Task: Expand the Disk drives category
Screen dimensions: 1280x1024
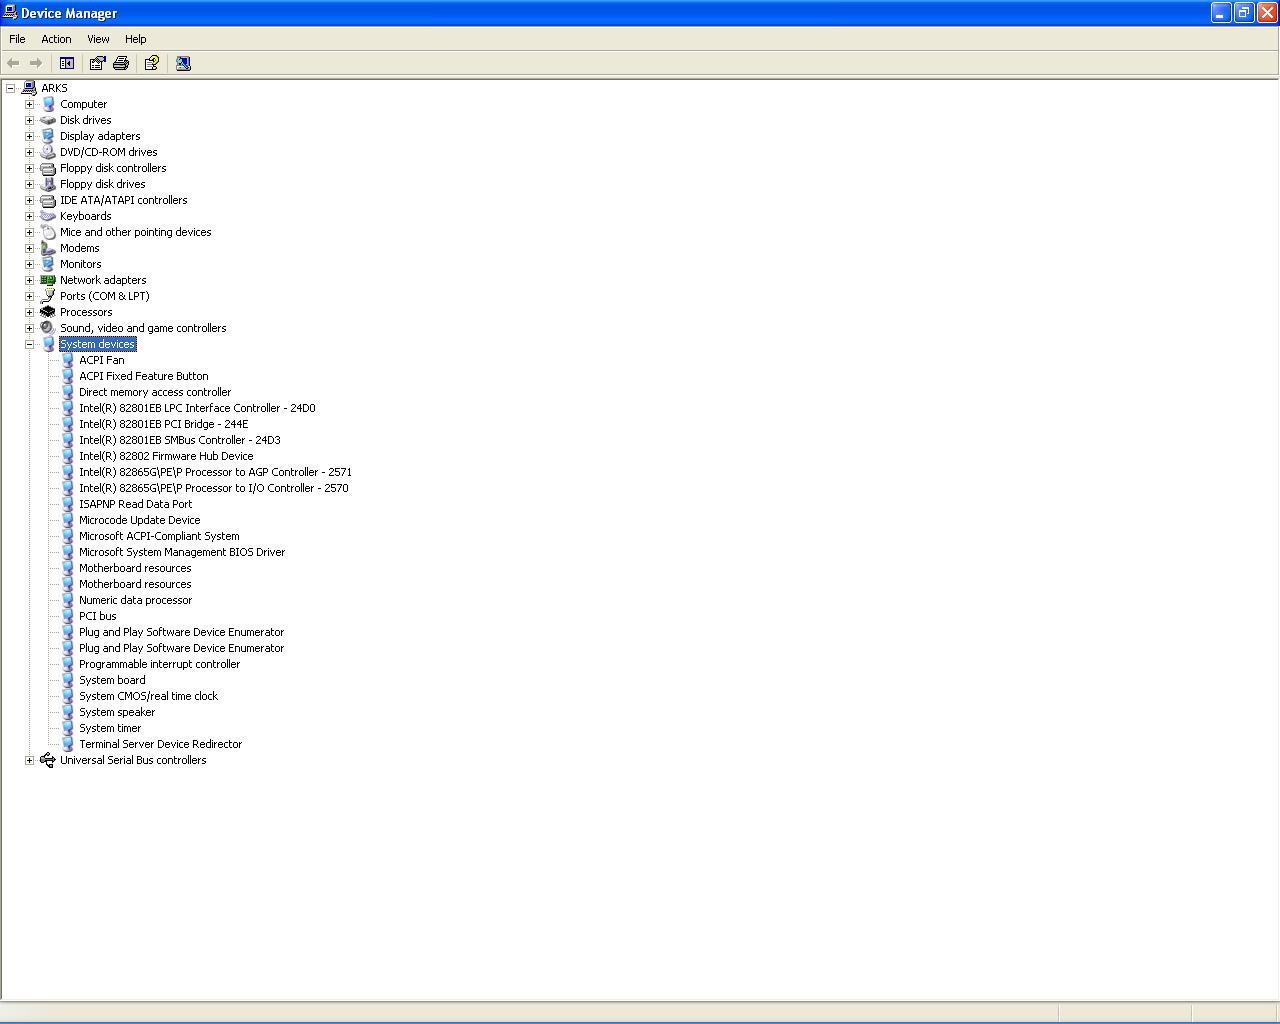Action: 29,120
